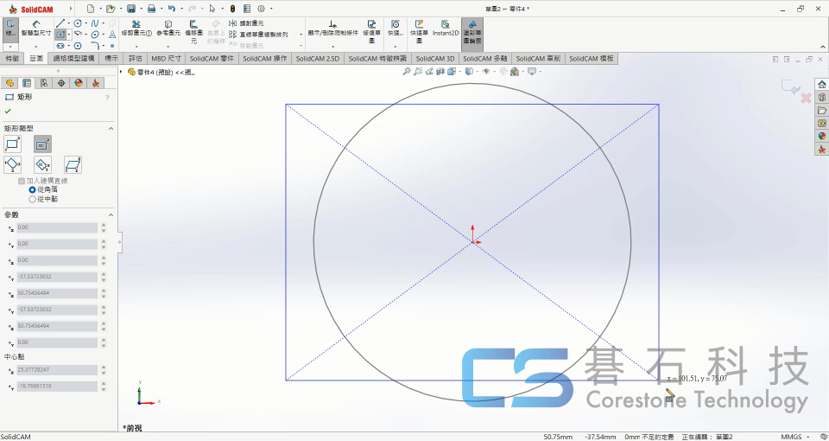Open the MMGS units dropdown in status bar
This screenshot has height=441, width=829.
pyautogui.click(x=791, y=437)
